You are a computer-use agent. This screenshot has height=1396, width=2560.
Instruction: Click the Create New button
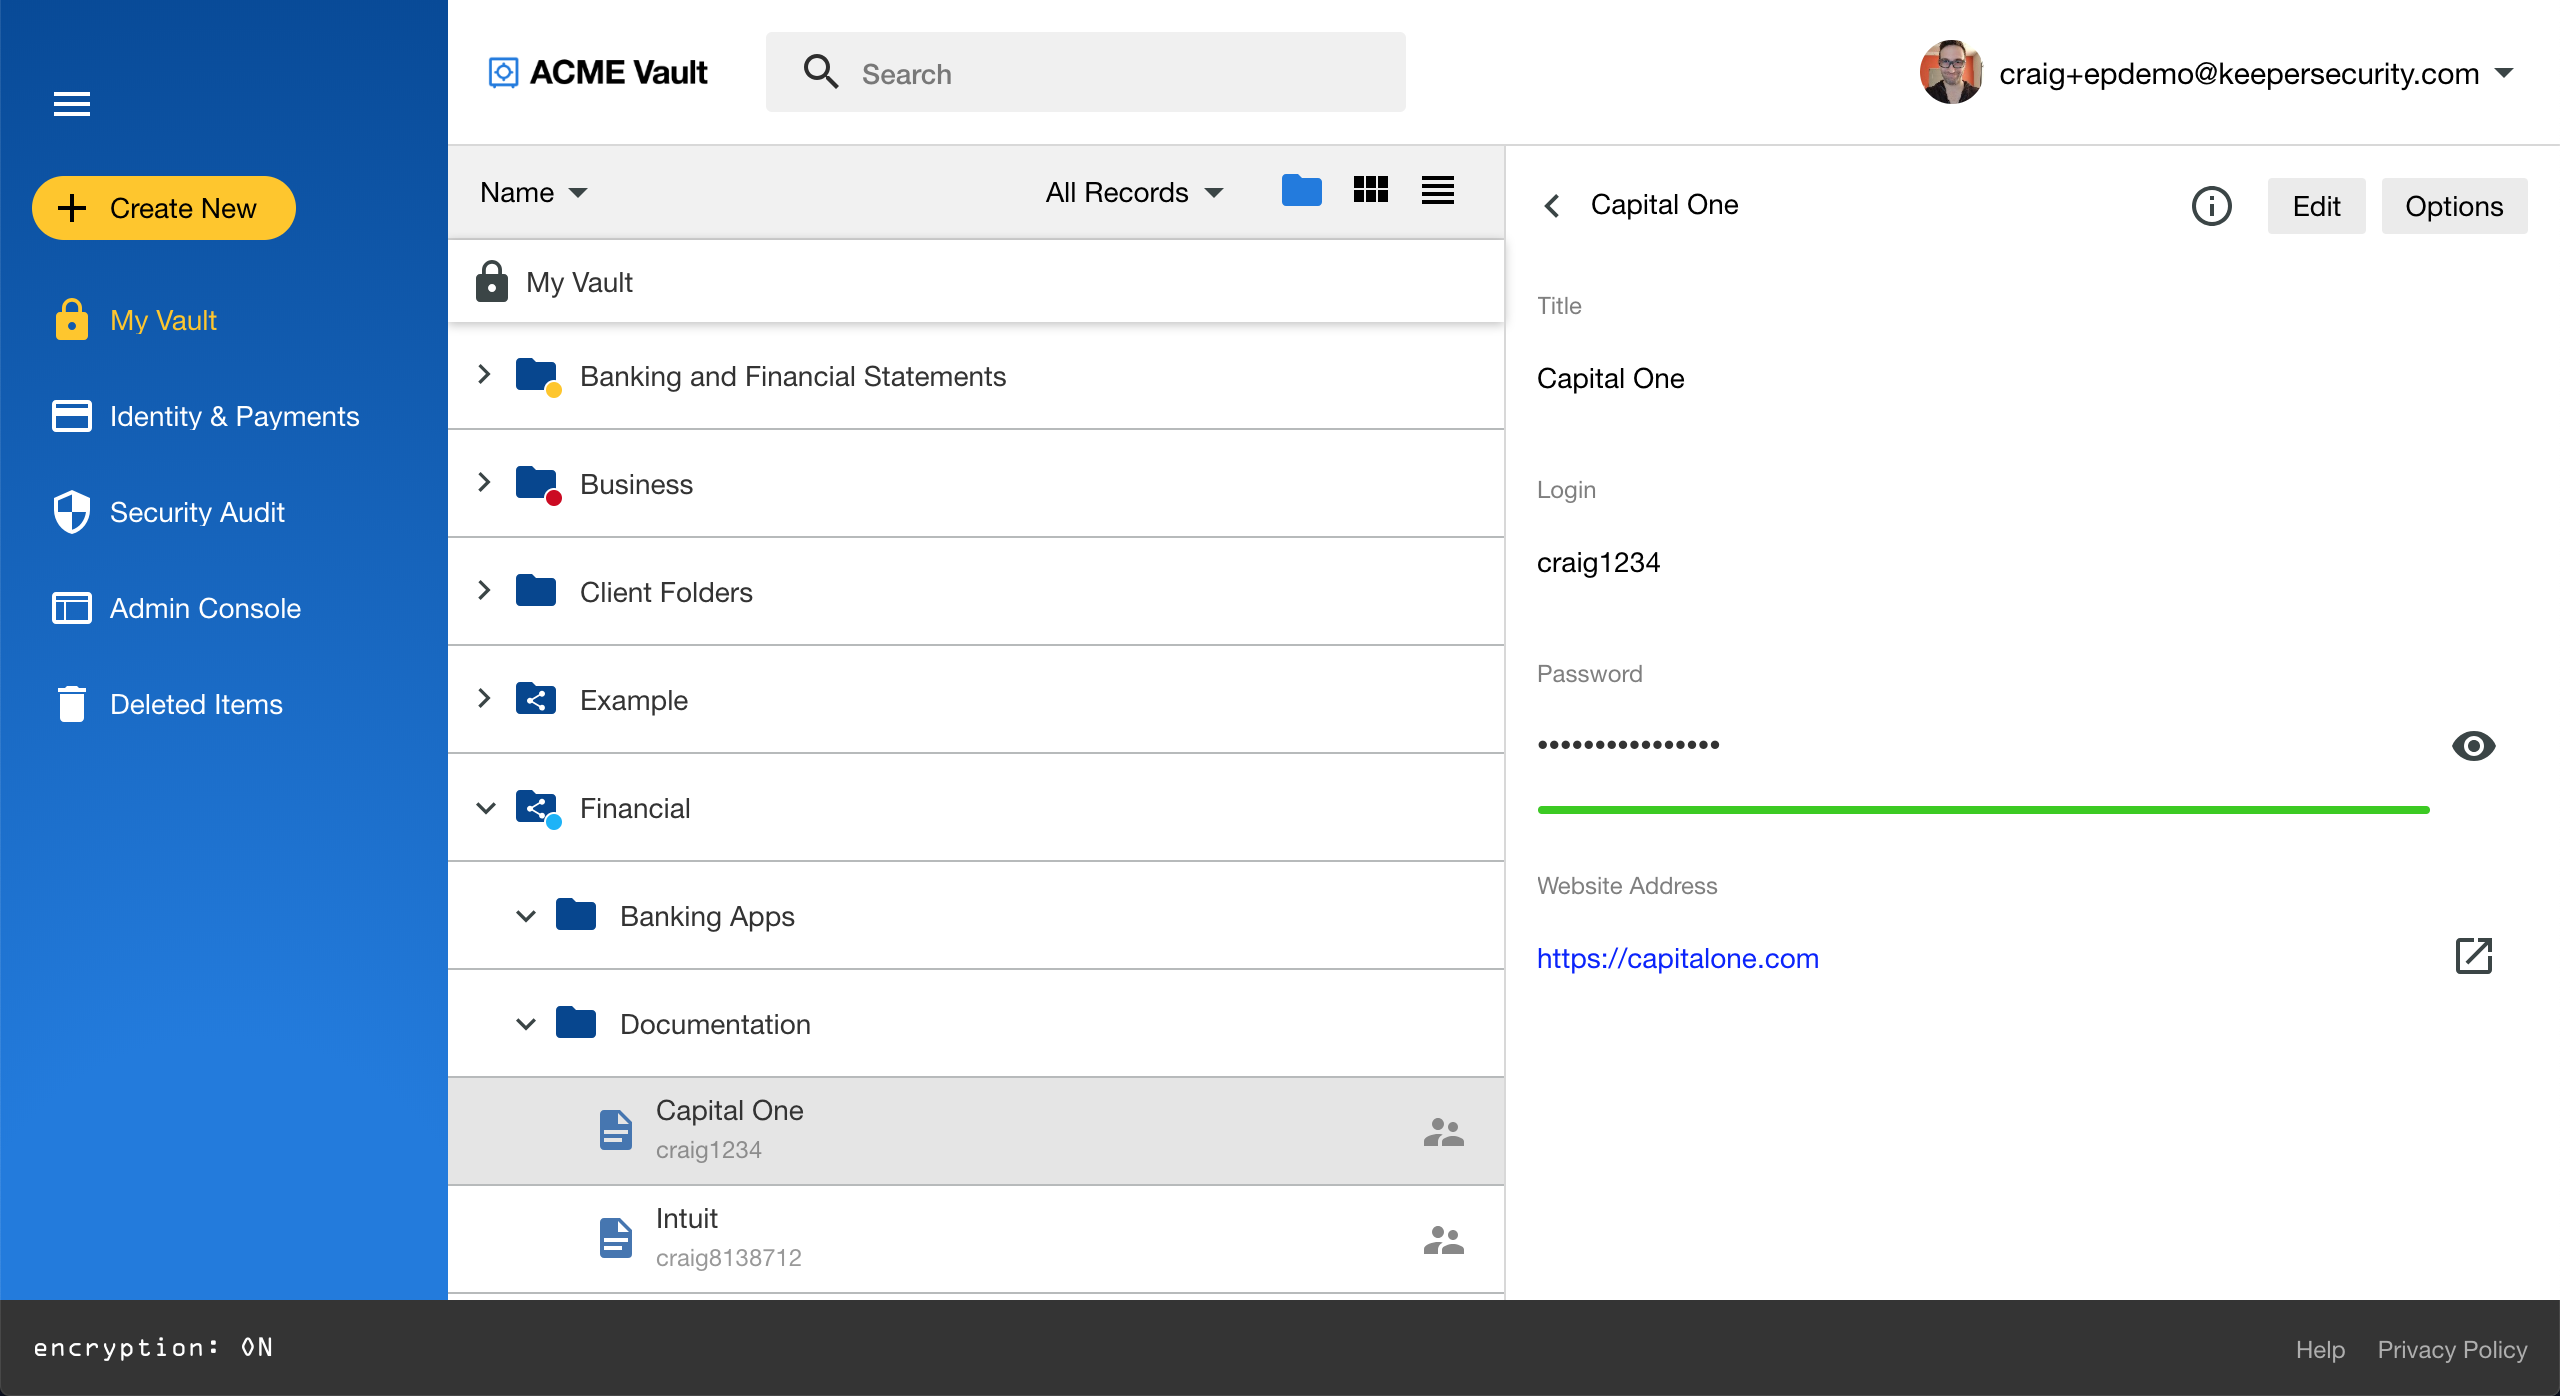[164, 208]
